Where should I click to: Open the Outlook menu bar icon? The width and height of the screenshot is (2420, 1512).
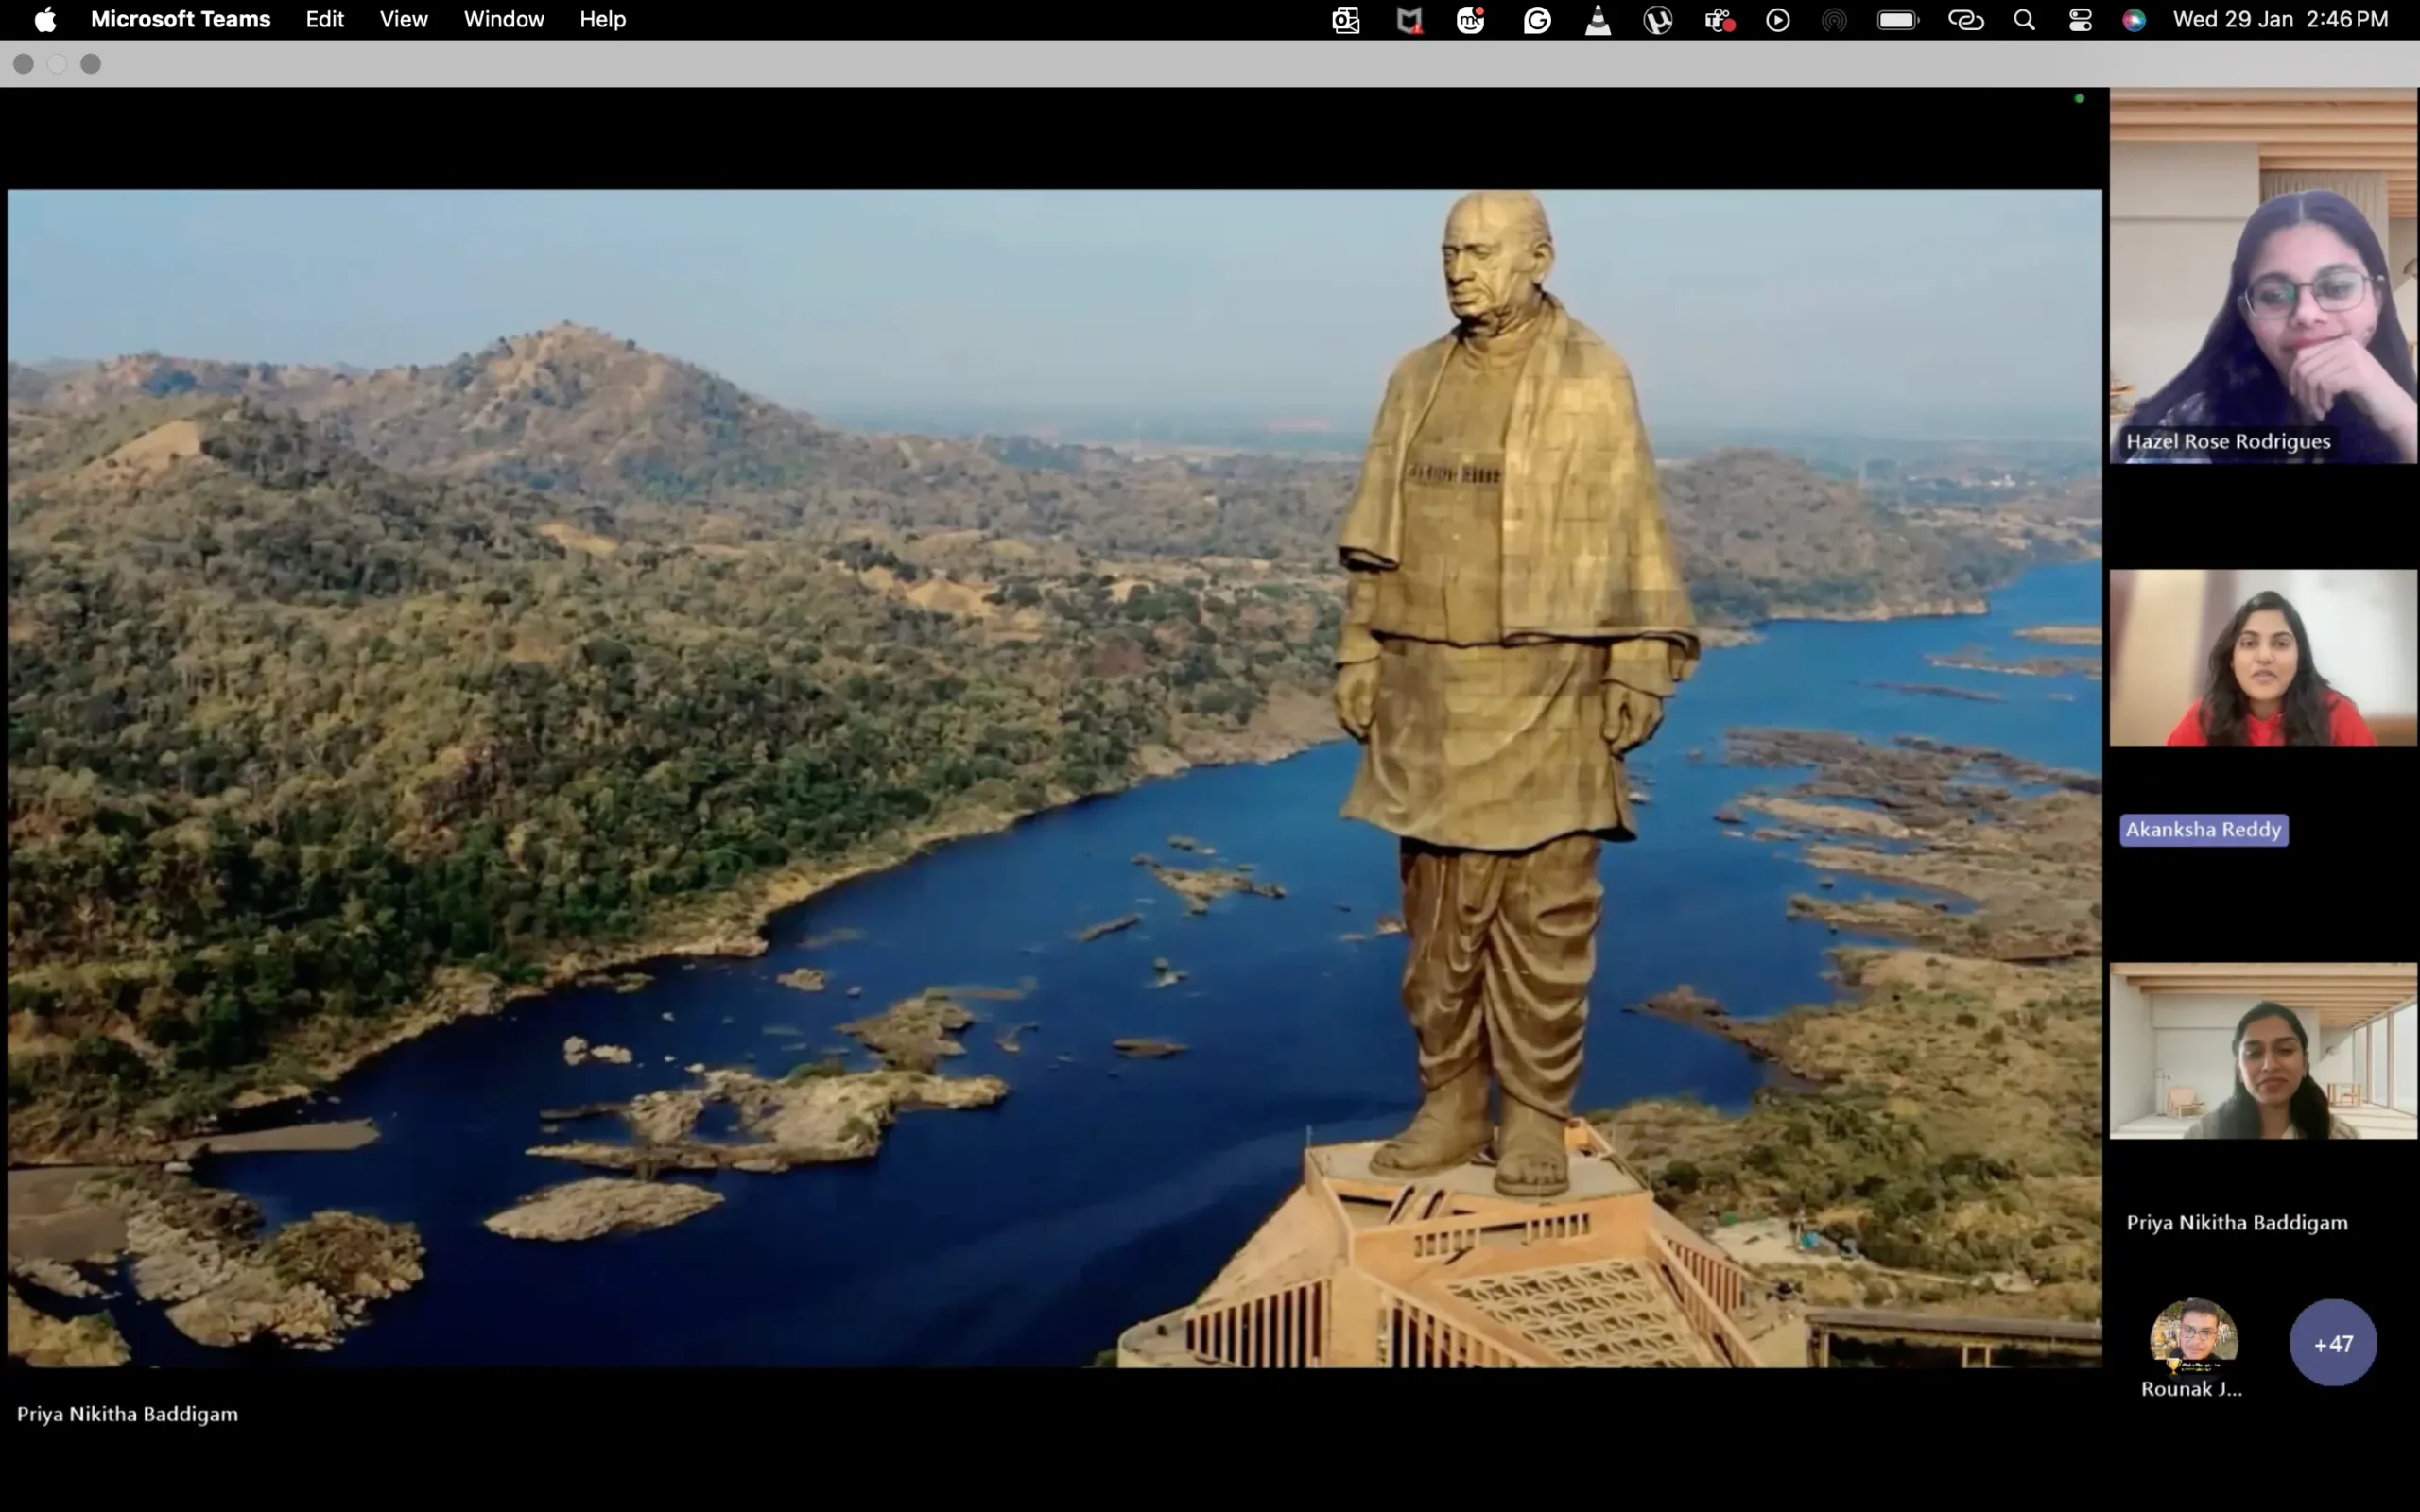[x=1346, y=20]
